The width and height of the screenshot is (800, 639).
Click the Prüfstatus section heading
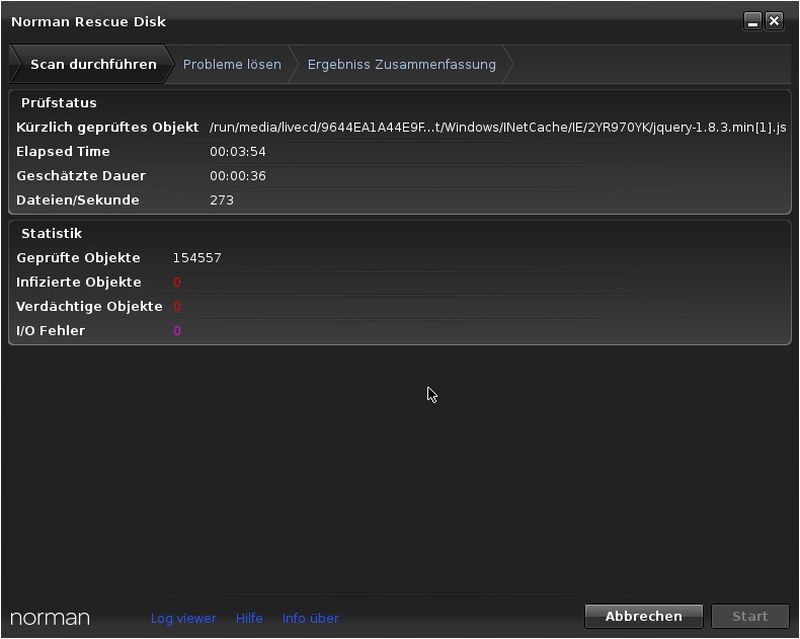59,103
